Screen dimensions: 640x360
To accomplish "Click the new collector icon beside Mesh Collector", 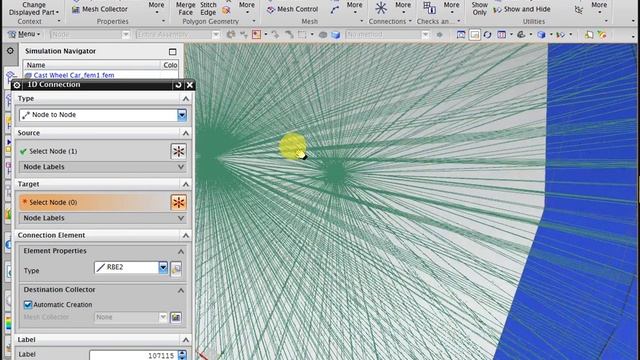I will pos(176,317).
